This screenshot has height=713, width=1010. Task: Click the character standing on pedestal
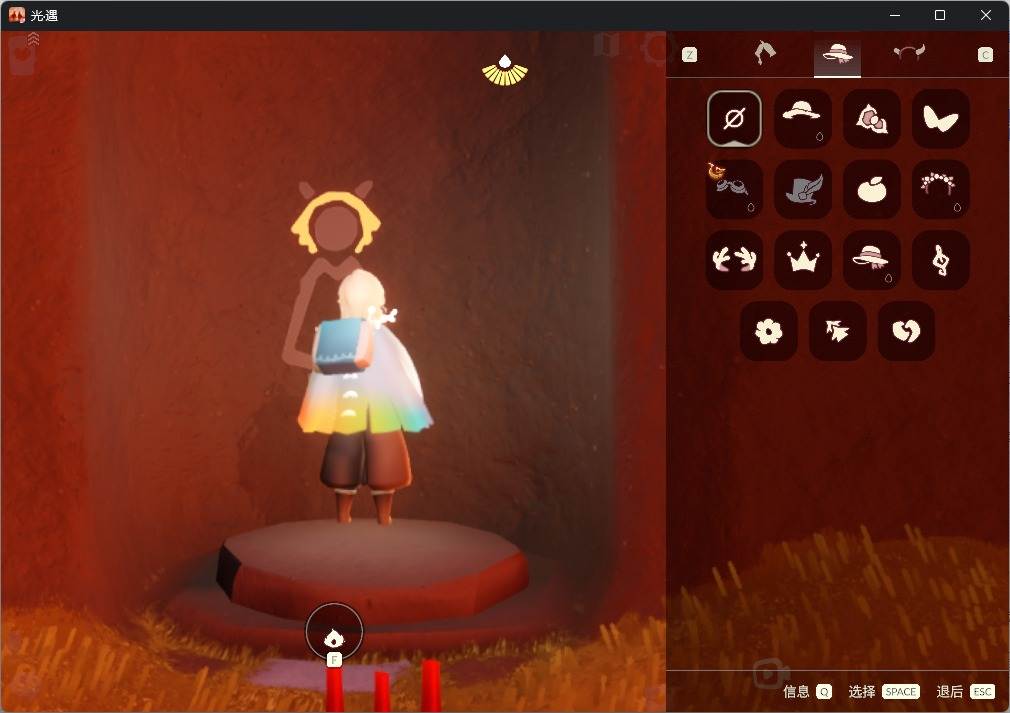(x=363, y=396)
